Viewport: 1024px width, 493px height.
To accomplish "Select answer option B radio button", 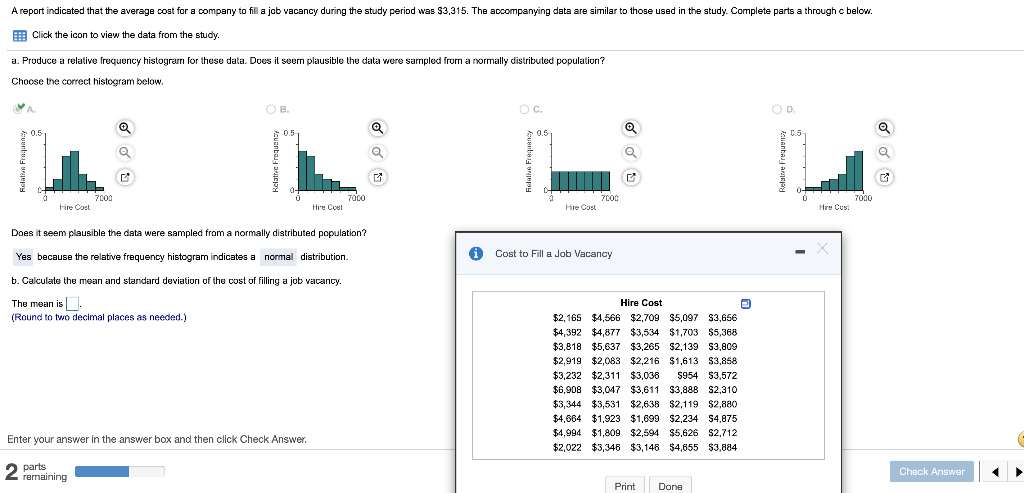I will (x=271, y=109).
